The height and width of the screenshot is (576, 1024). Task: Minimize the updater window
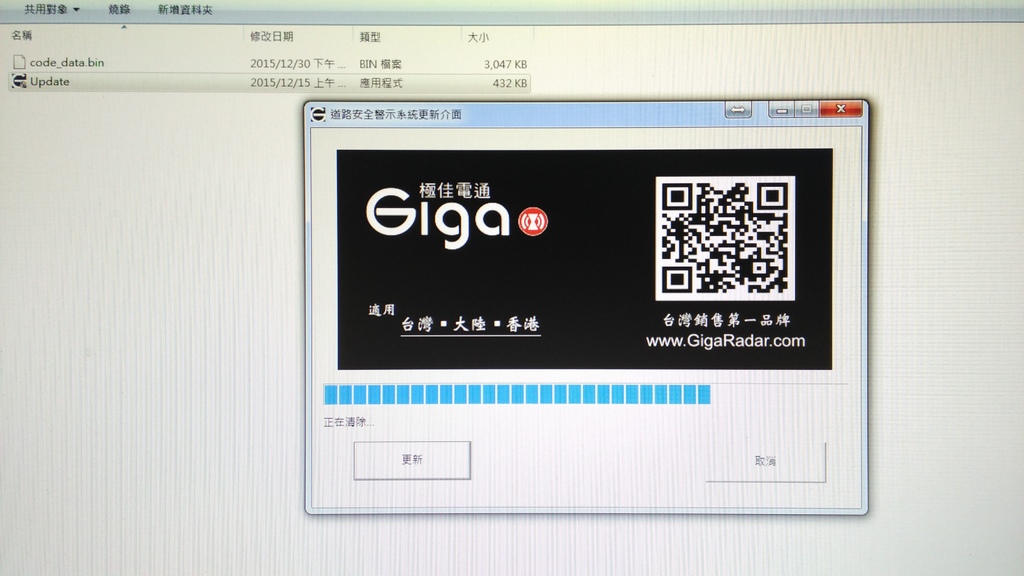coord(780,110)
